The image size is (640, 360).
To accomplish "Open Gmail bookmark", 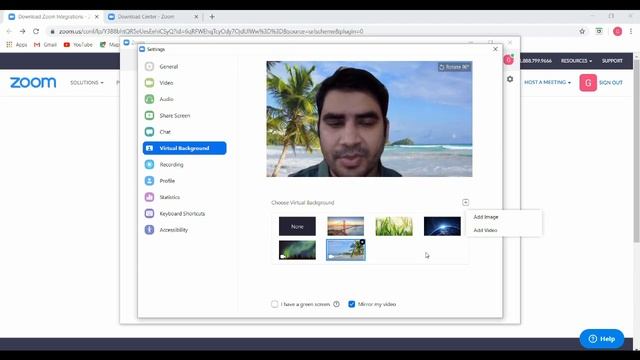I will 45,44.
